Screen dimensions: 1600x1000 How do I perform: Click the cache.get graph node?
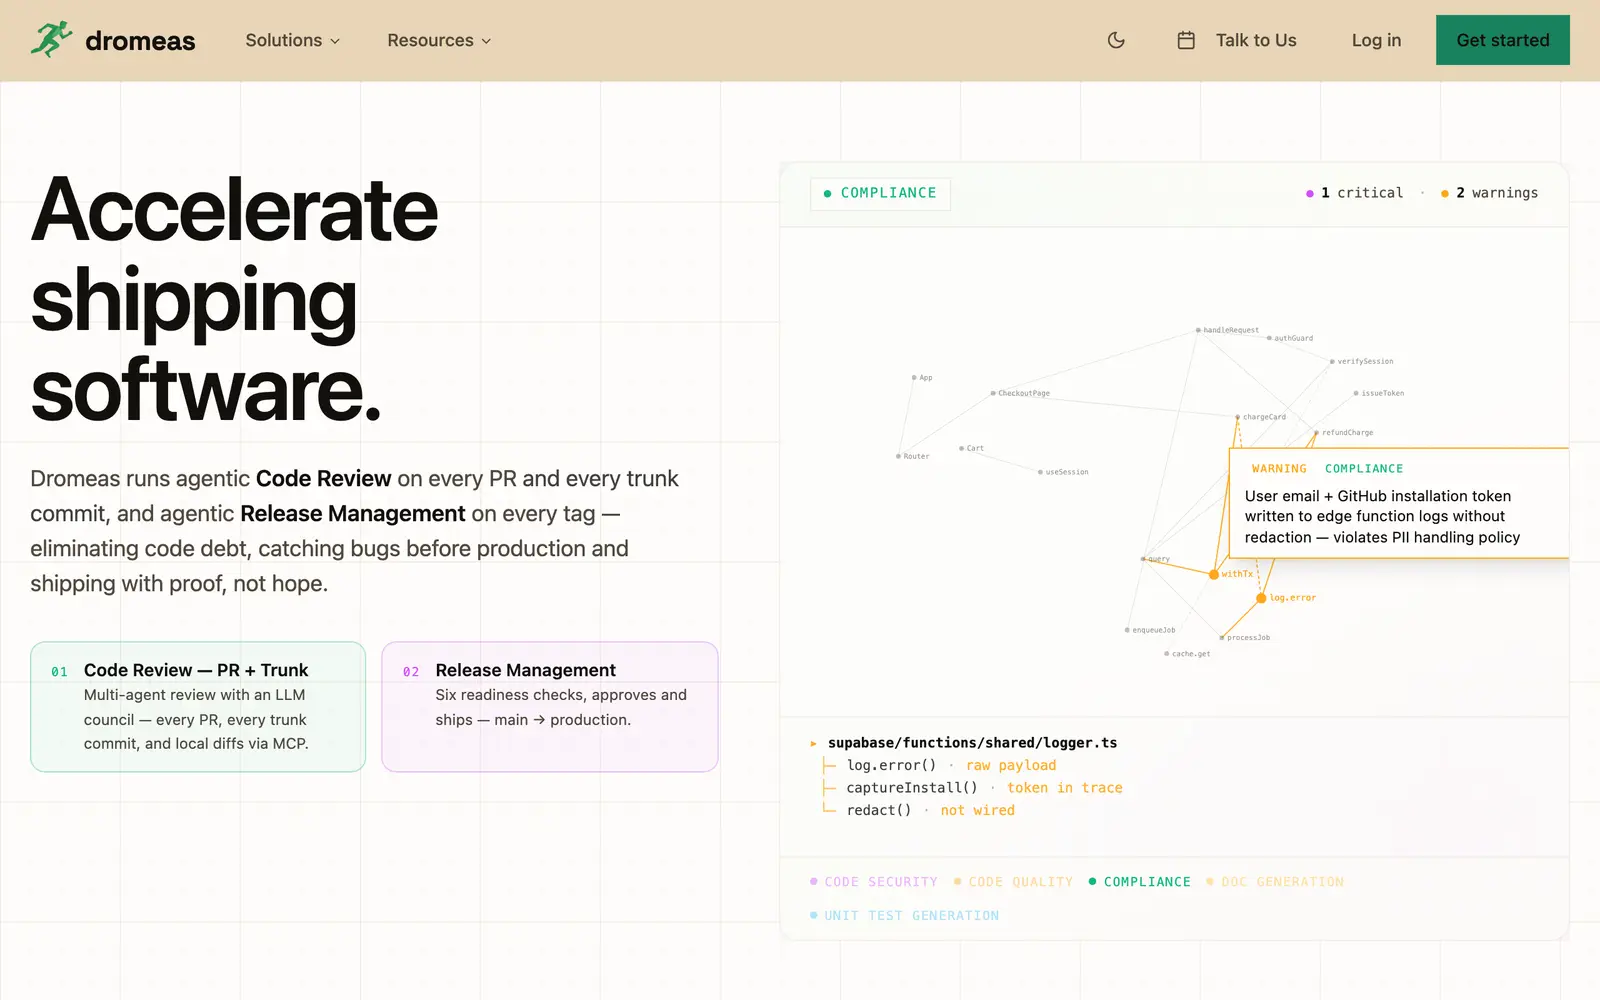pos(1167,654)
